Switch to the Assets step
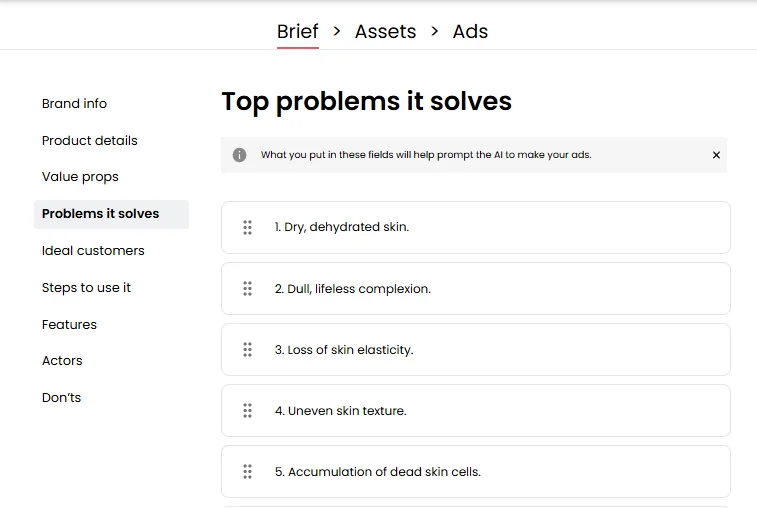 pos(385,31)
